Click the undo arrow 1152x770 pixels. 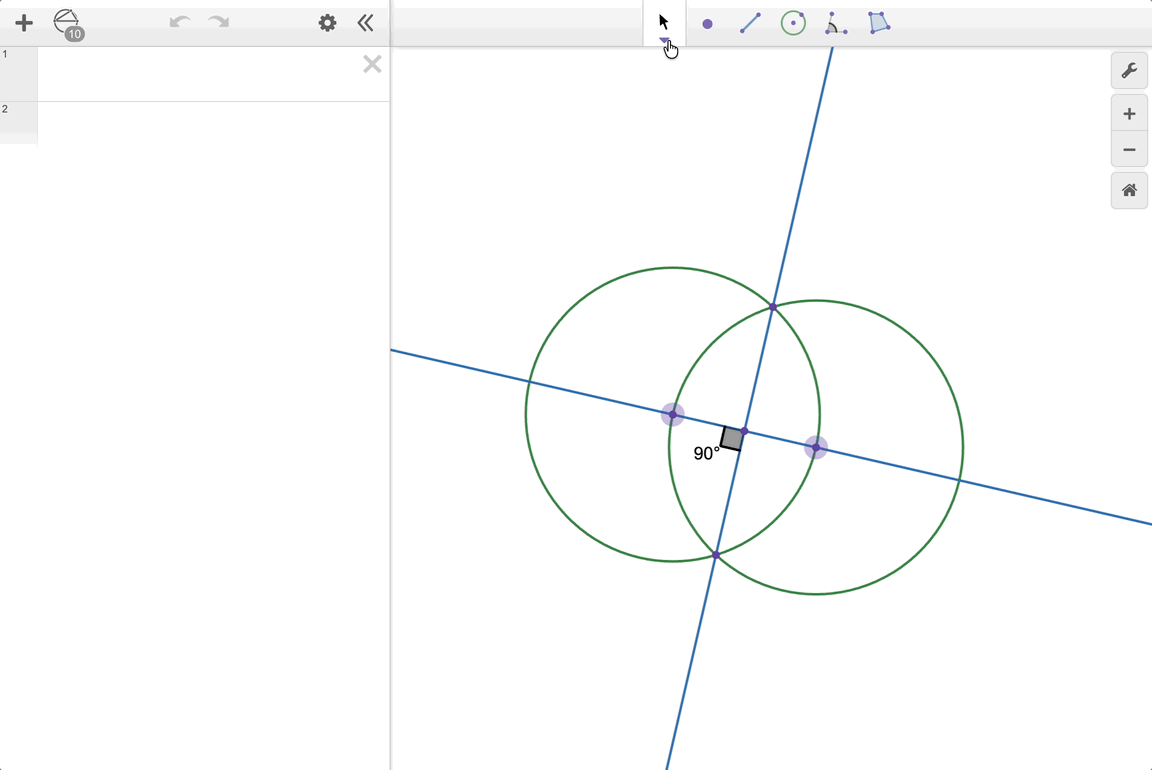pos(179,22)
